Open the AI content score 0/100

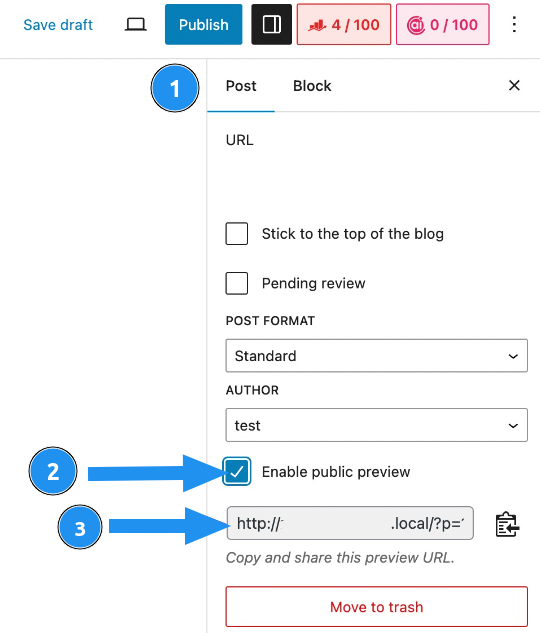tap(443, 25)
